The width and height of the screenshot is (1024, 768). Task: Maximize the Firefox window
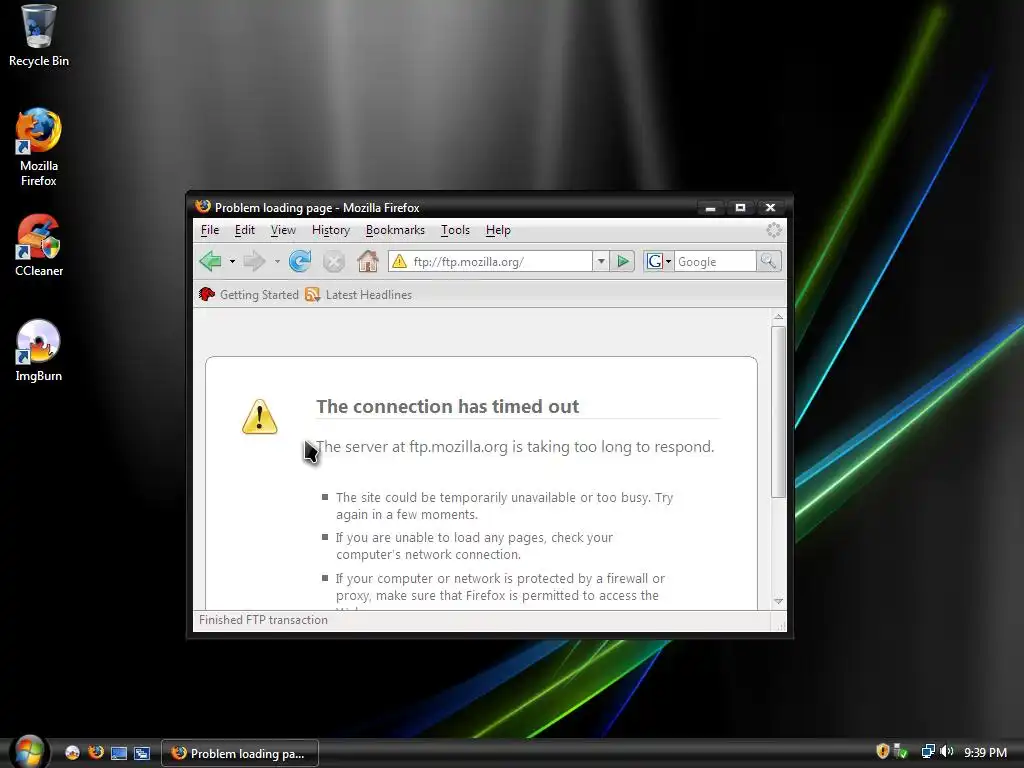click(741, 208)
